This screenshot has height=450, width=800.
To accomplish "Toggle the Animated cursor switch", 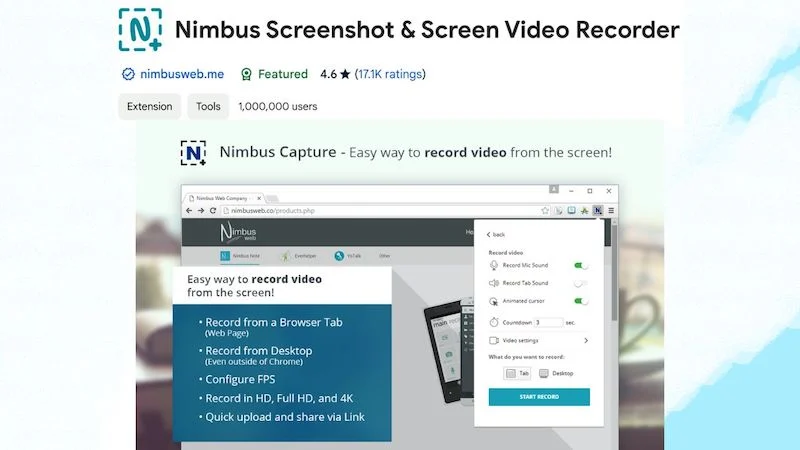I will [581, 301].
